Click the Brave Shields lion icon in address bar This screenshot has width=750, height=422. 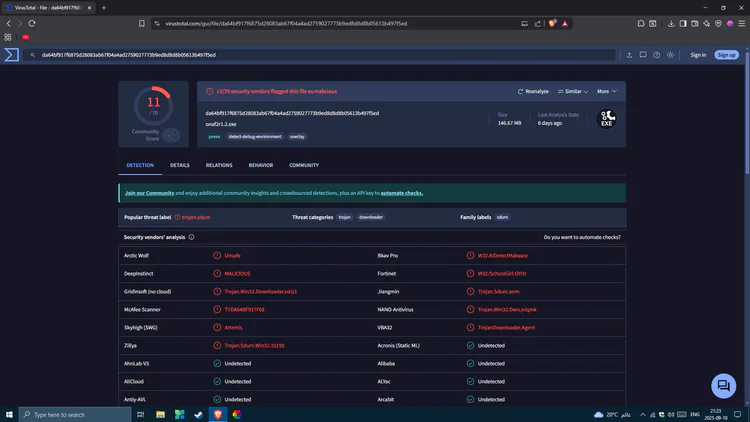click(x=552, y=23)
